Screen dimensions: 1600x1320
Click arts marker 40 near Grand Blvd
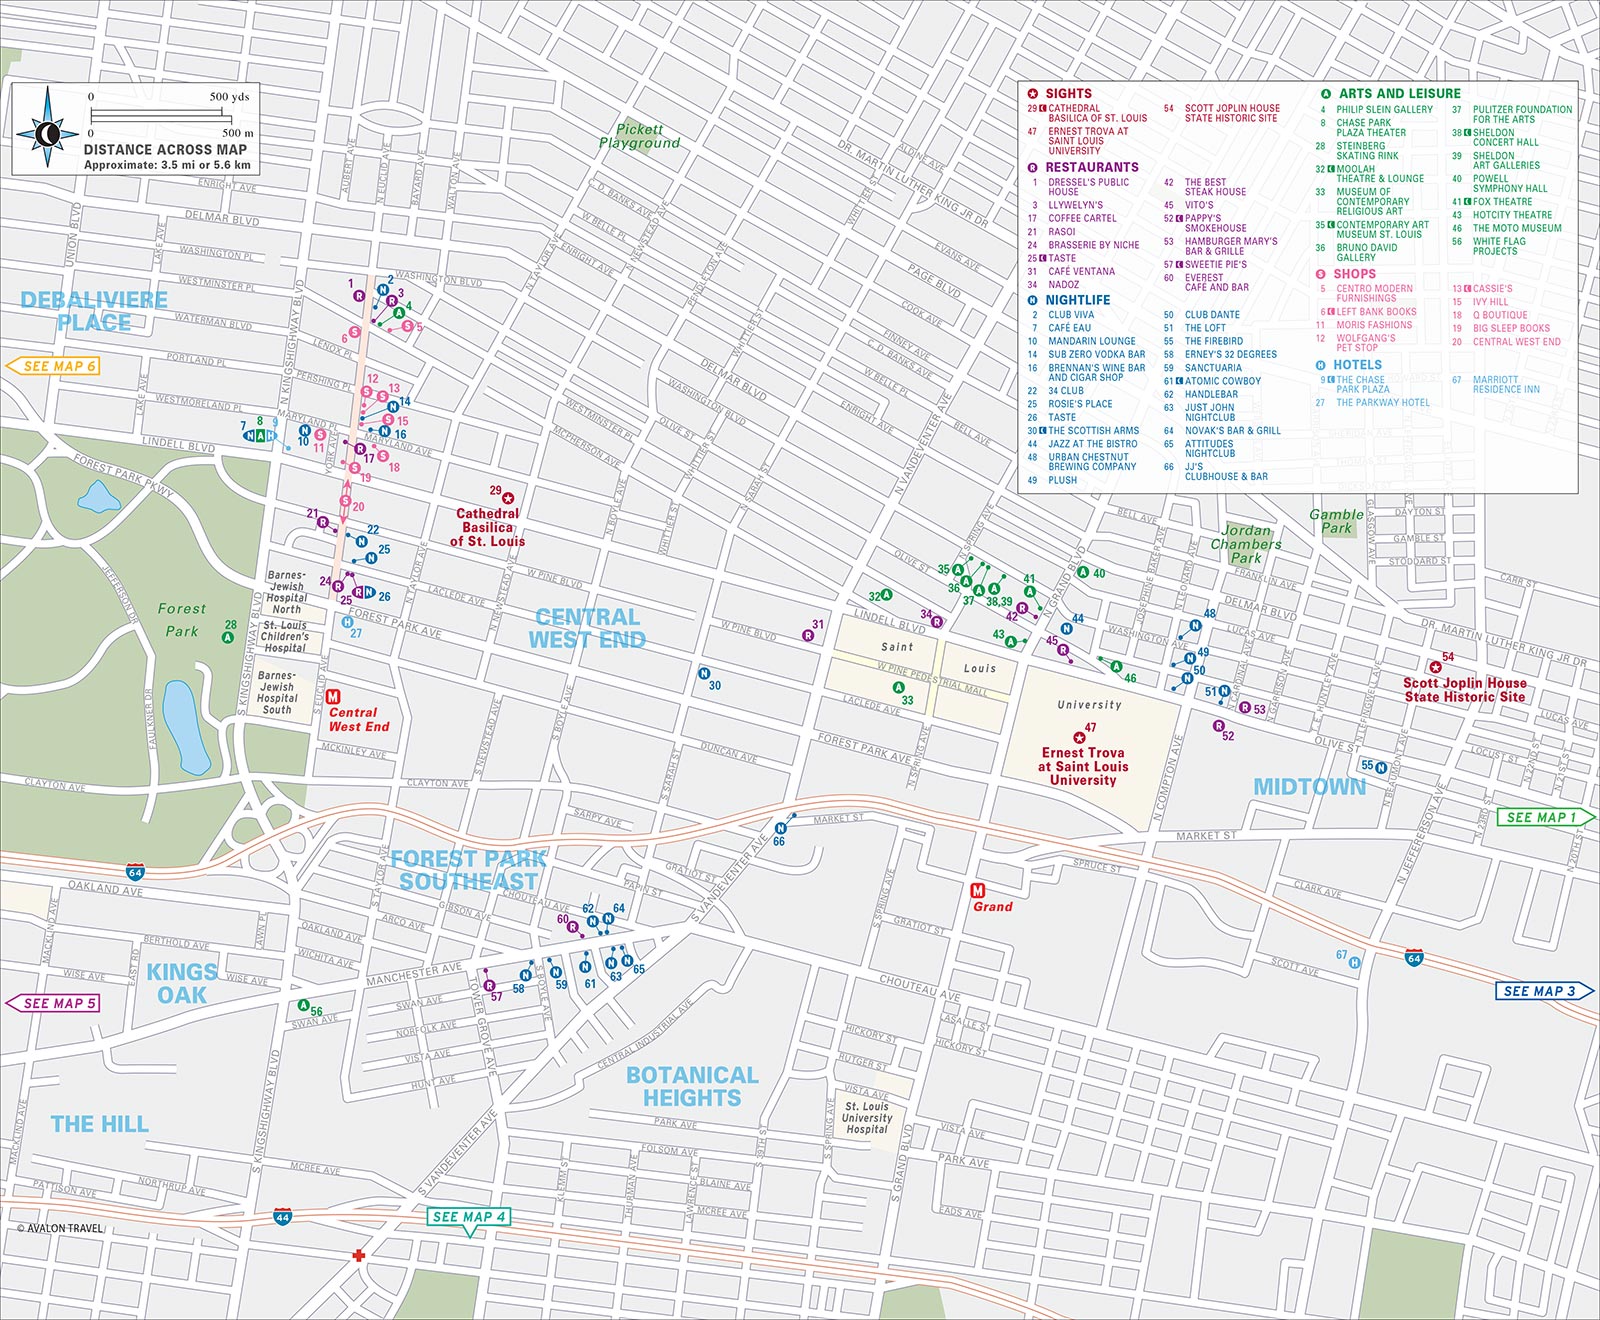(1082, 573)
